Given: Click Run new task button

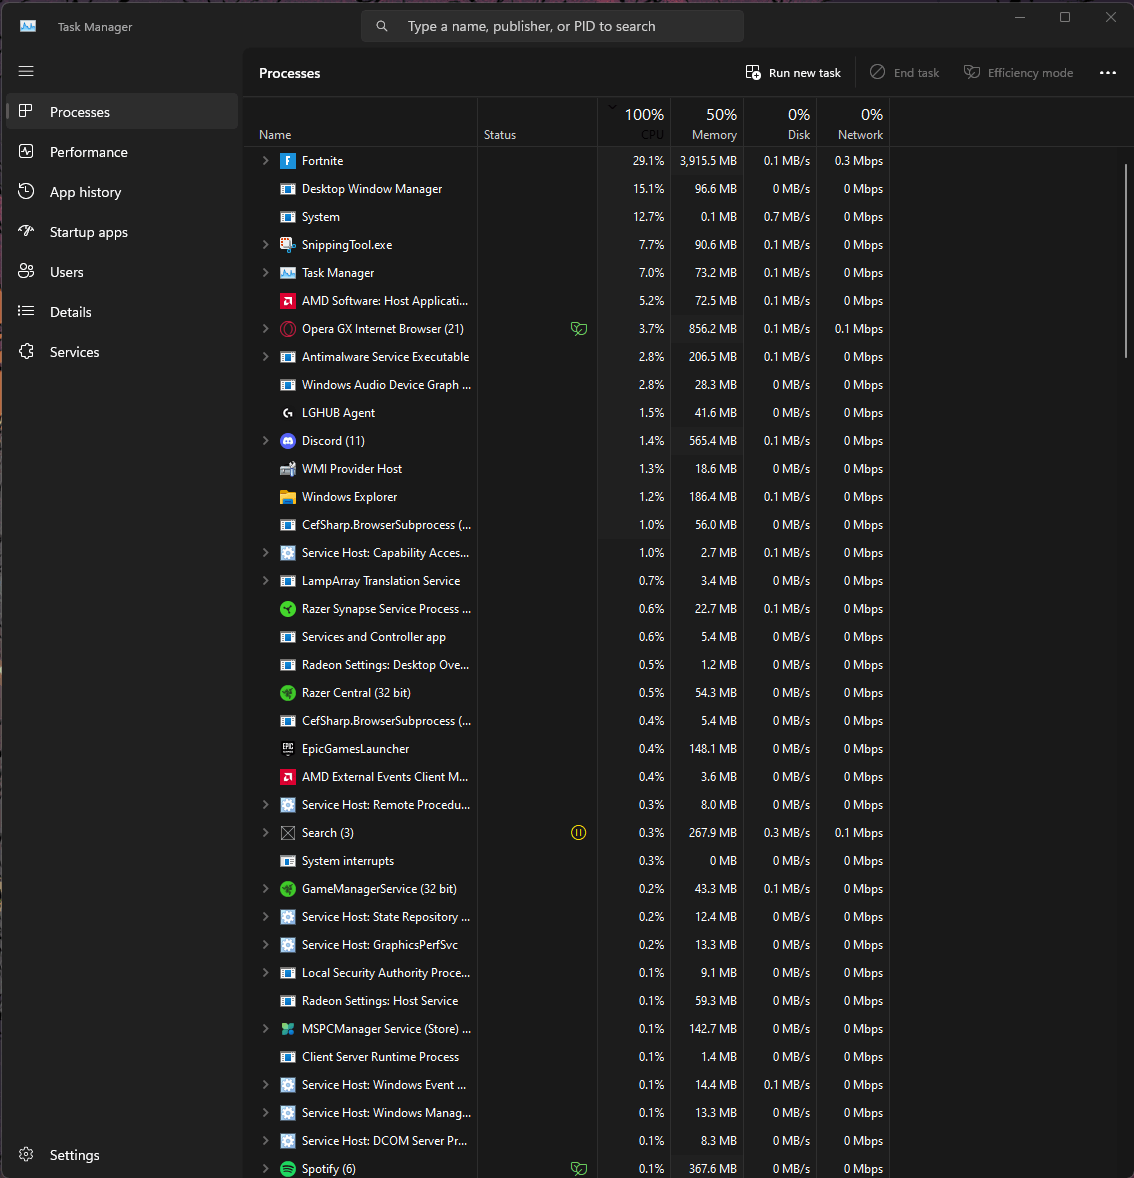Looking at the screenshot, I should point(794,73).
